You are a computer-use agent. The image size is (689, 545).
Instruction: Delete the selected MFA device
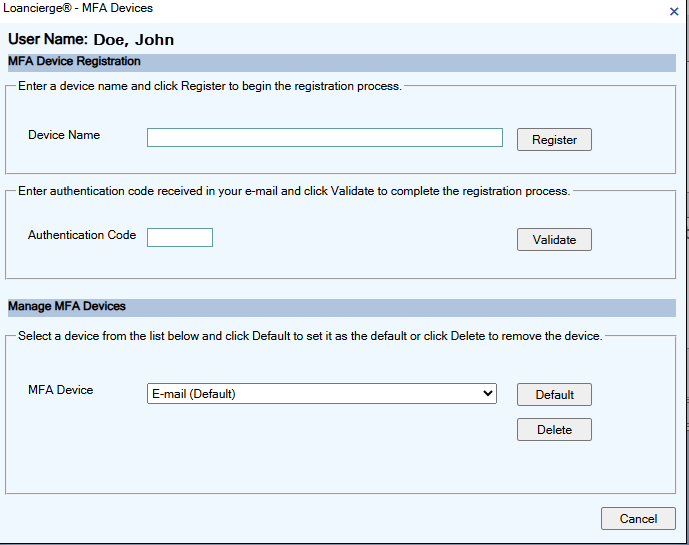point(554,430)
